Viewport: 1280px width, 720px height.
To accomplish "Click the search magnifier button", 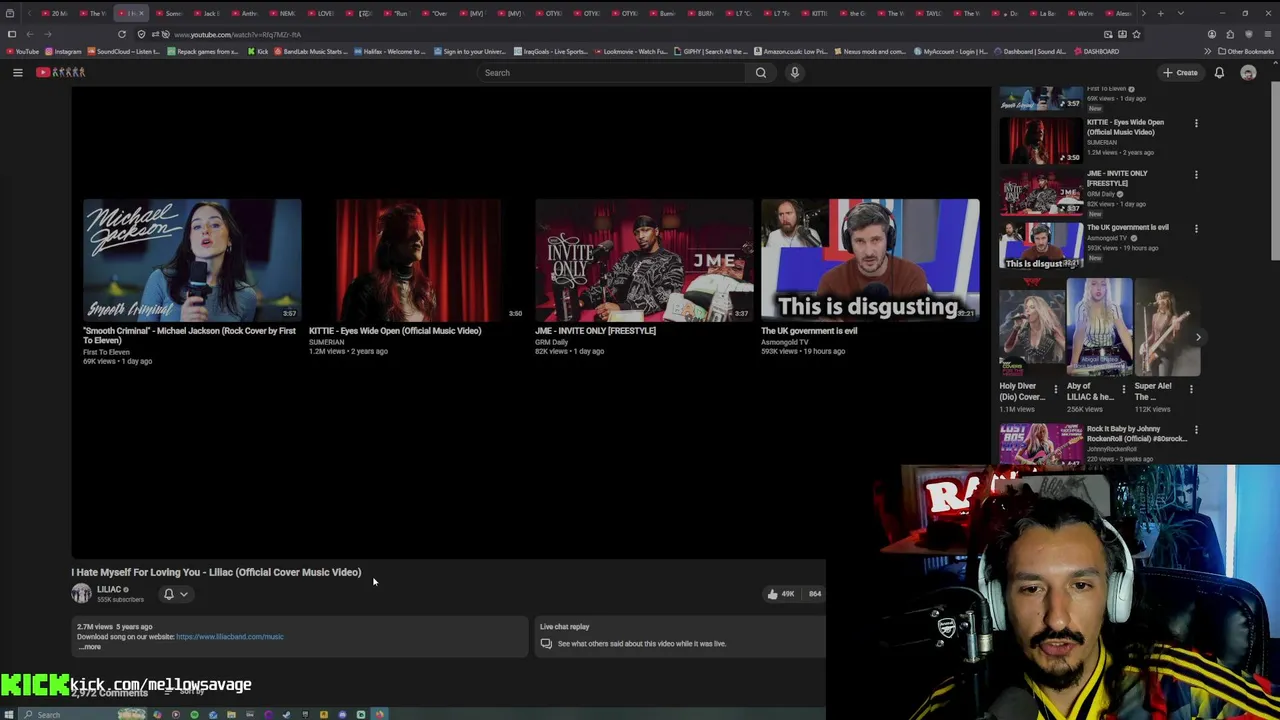I will tap(761, 72).
